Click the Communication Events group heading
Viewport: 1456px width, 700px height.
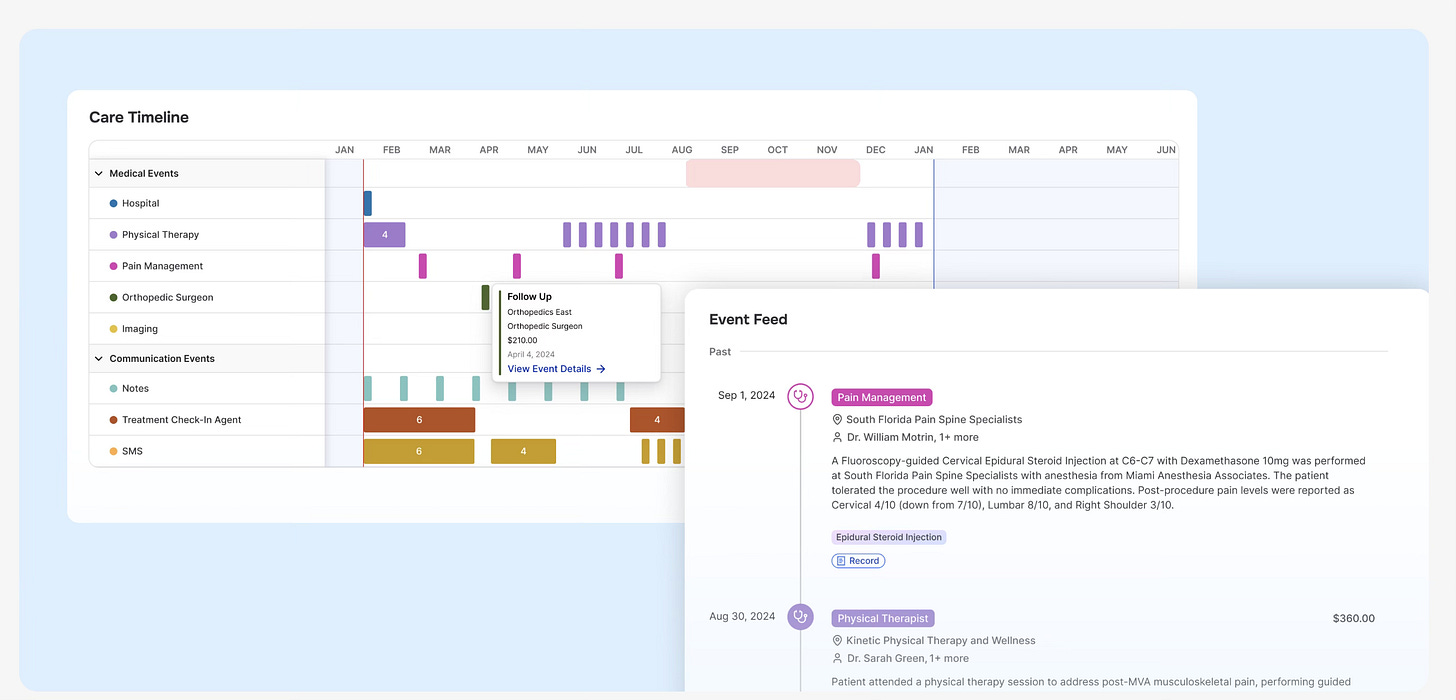click(x=162, y=358)
